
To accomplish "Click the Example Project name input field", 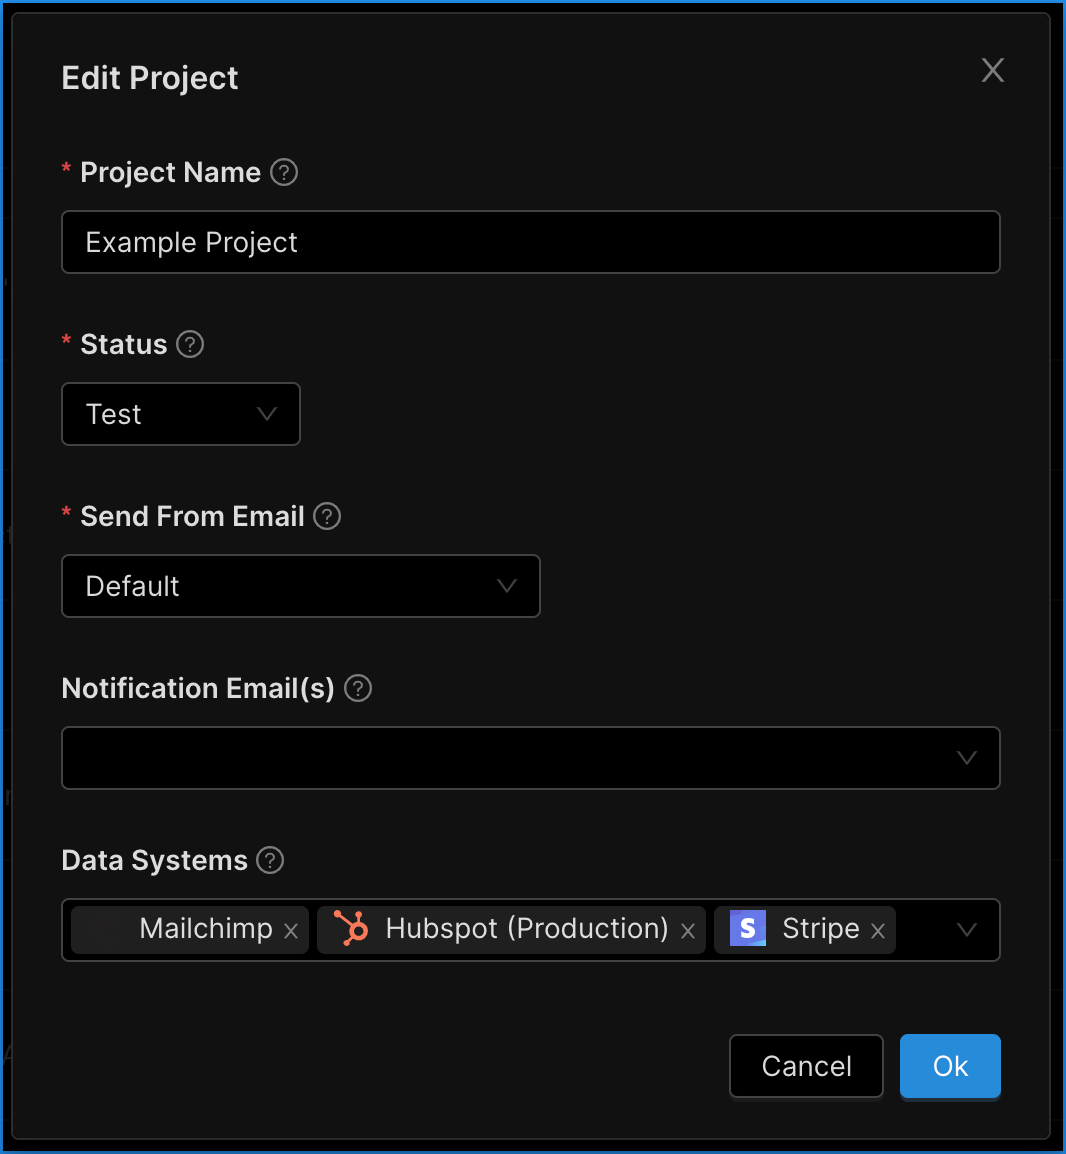I will pyautogui.click(x=530, y=242).
